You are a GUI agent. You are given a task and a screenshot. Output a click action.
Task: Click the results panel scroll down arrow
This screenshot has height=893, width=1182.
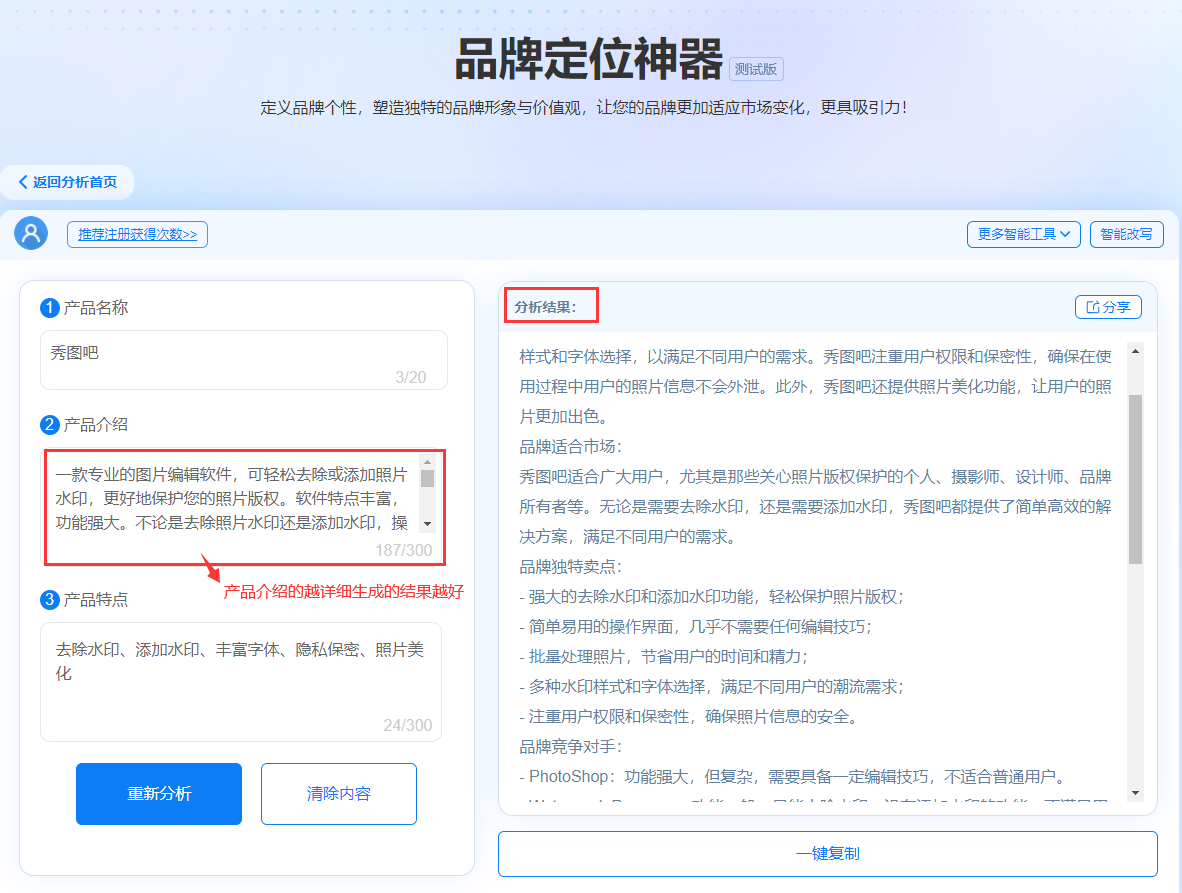point(1135,793)
